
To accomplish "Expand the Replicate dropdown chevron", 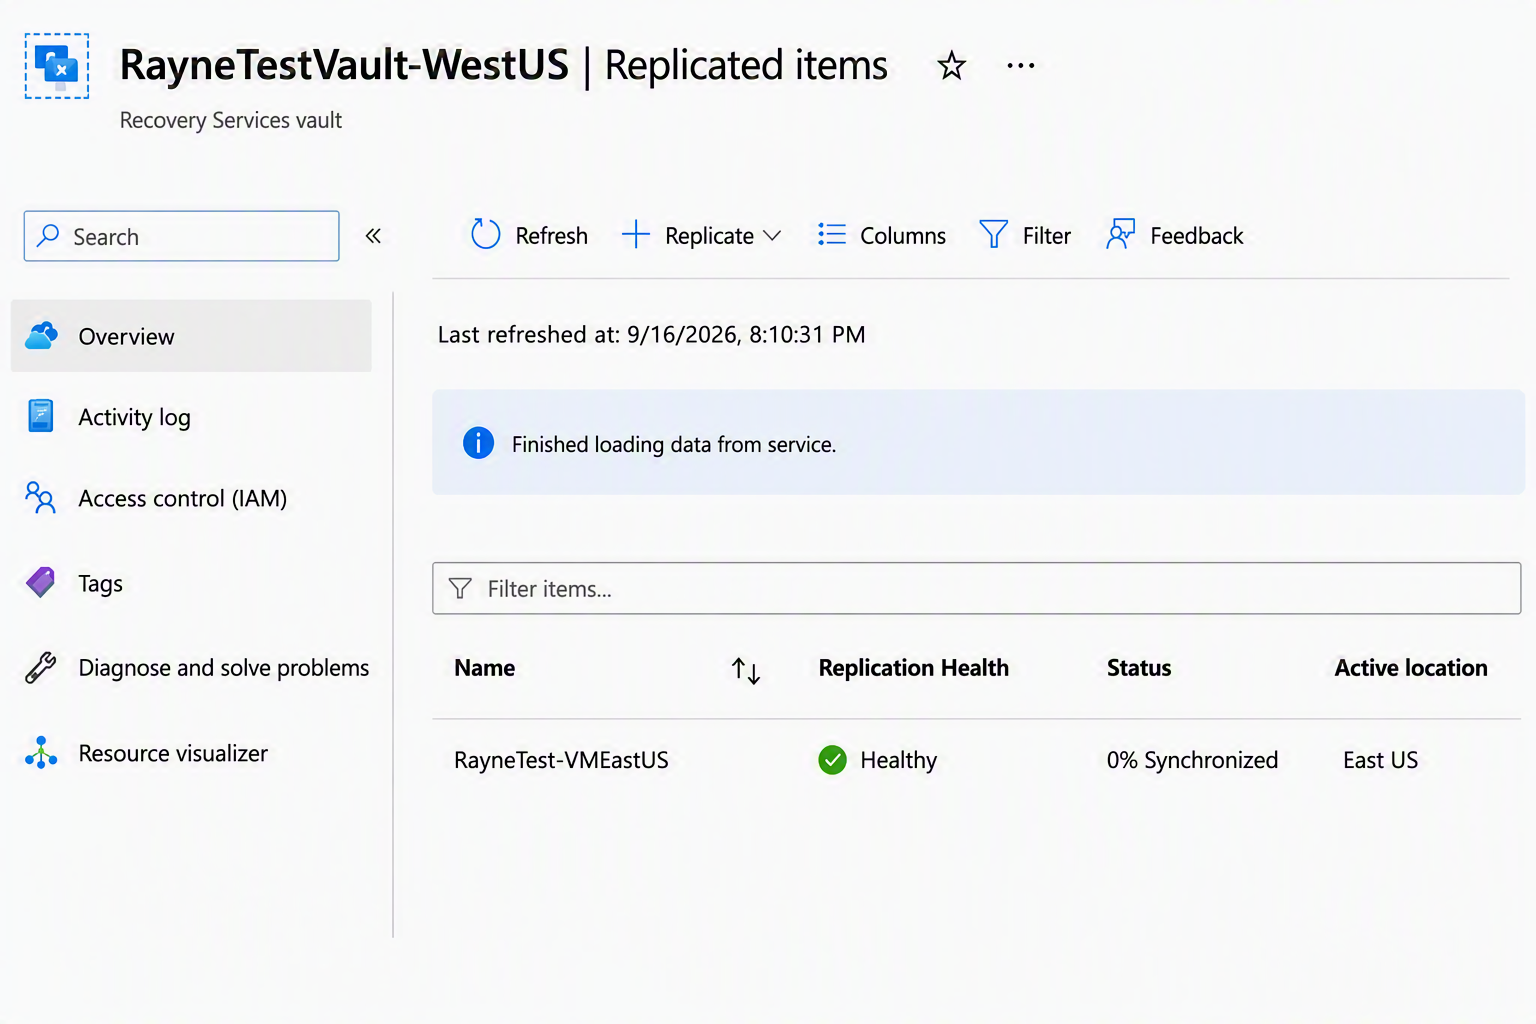I will point(772,236).
